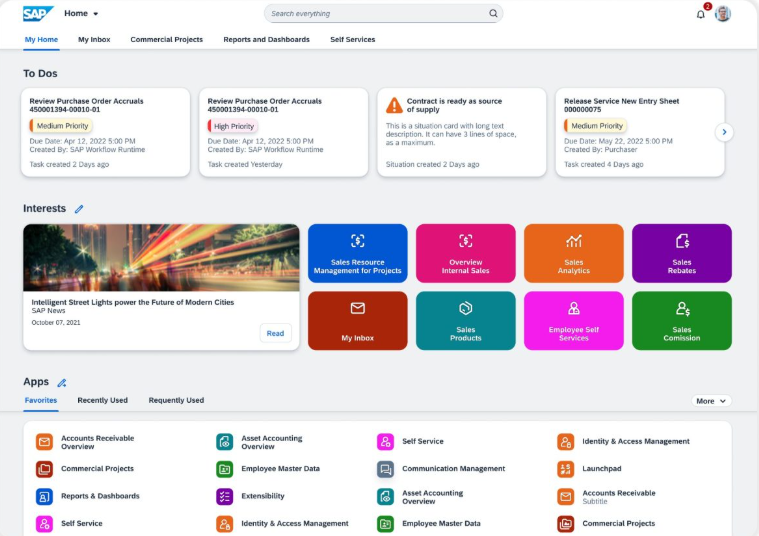
Task: Open the user profile avatar
Action: [723, 14]
